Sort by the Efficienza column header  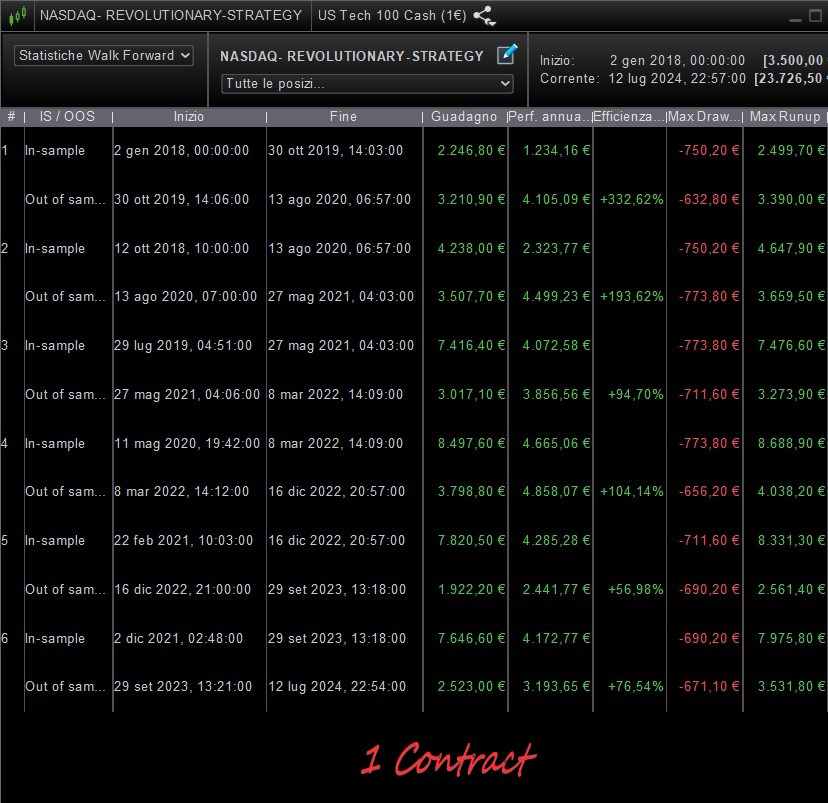point(629,117)
